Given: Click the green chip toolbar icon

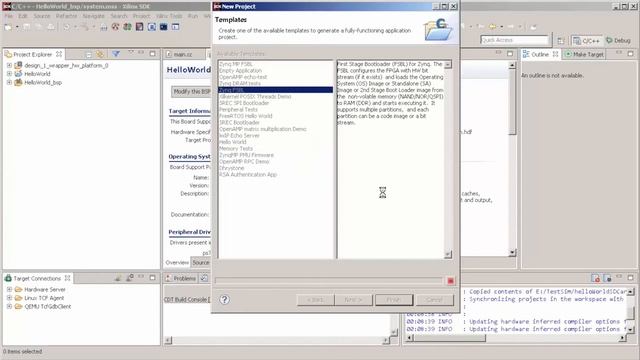Looking at the screenshot, I should point(127,27).
